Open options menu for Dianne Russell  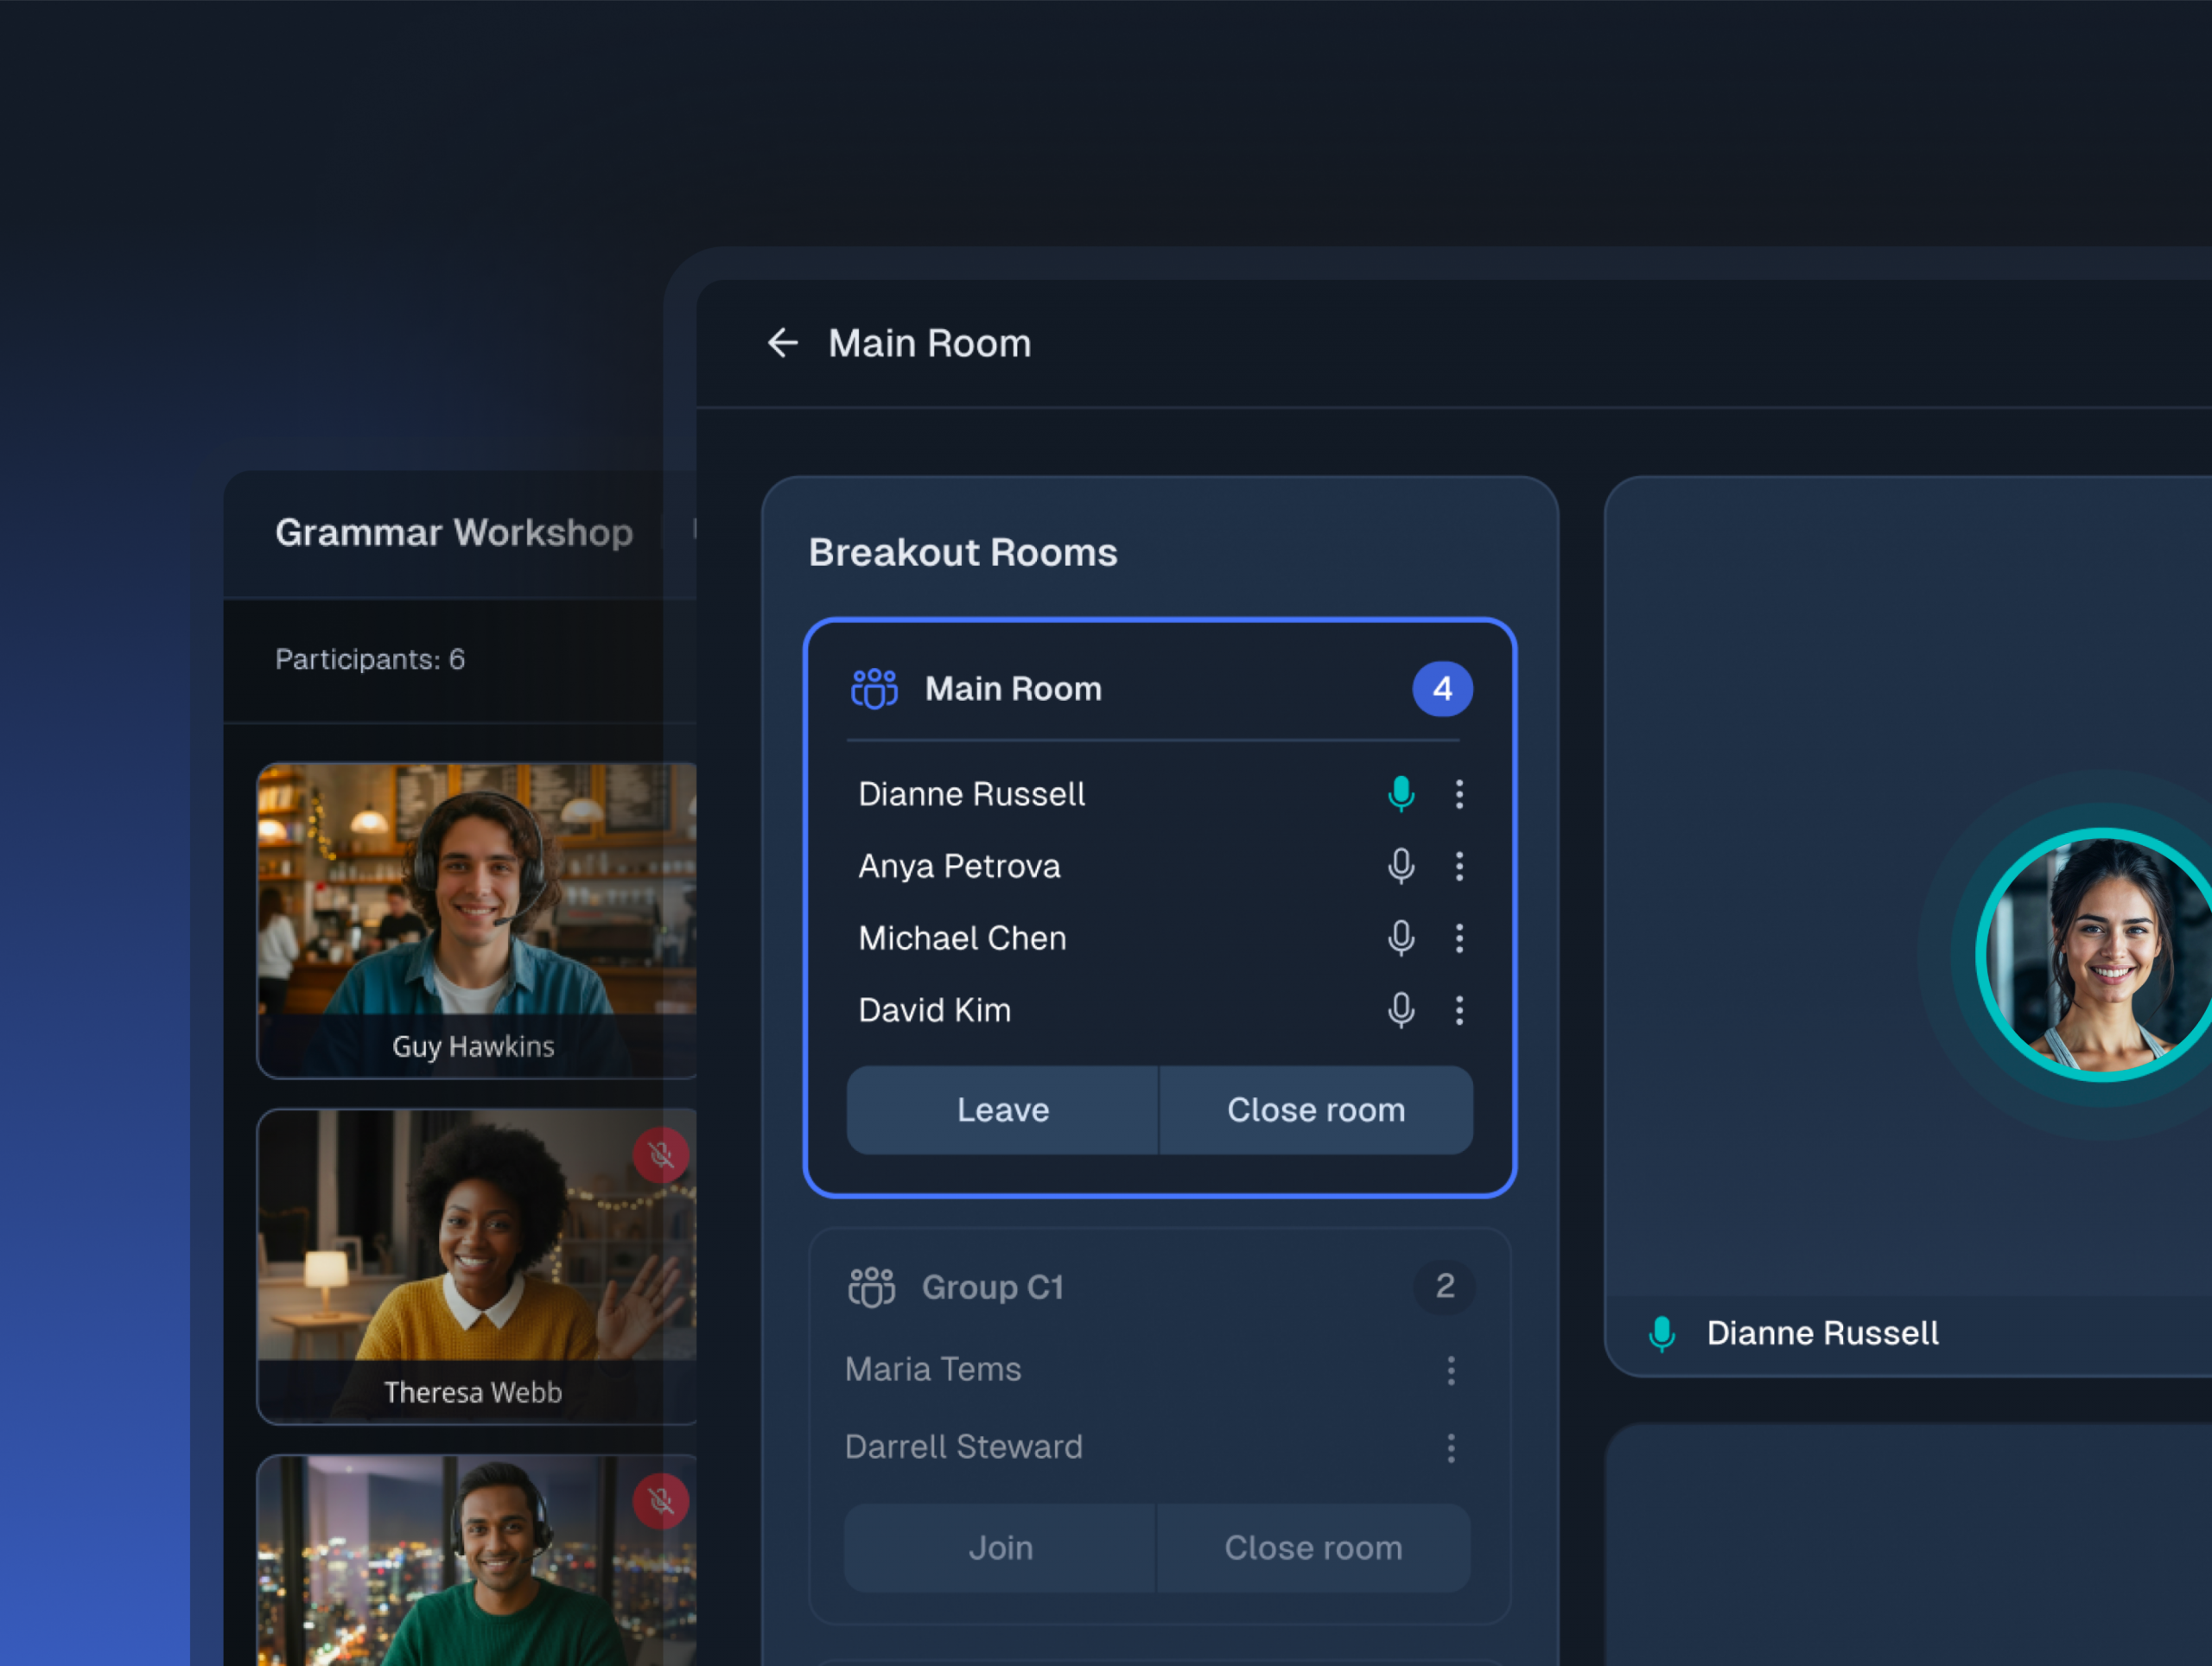[x=1459, y=794]
